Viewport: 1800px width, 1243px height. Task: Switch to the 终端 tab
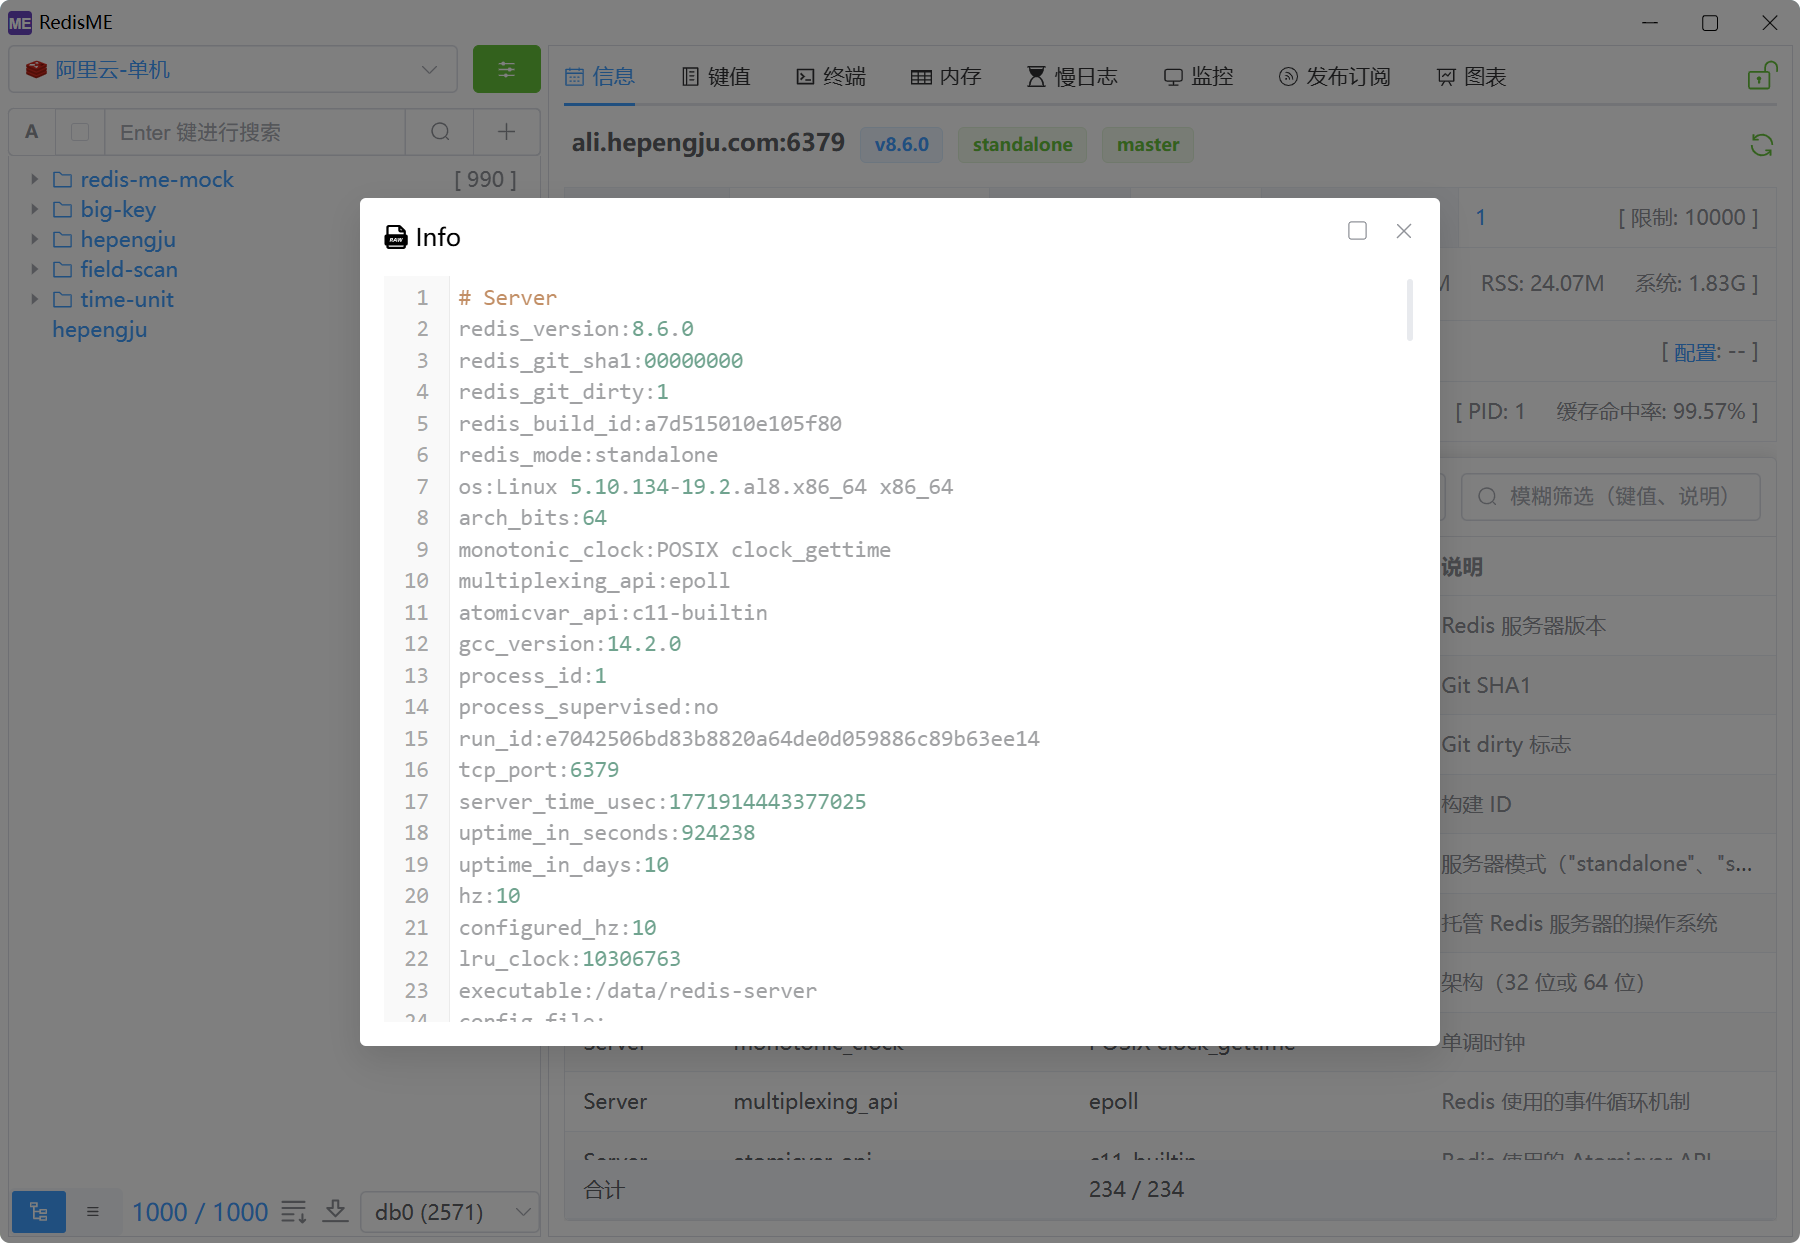click(831, 77)
